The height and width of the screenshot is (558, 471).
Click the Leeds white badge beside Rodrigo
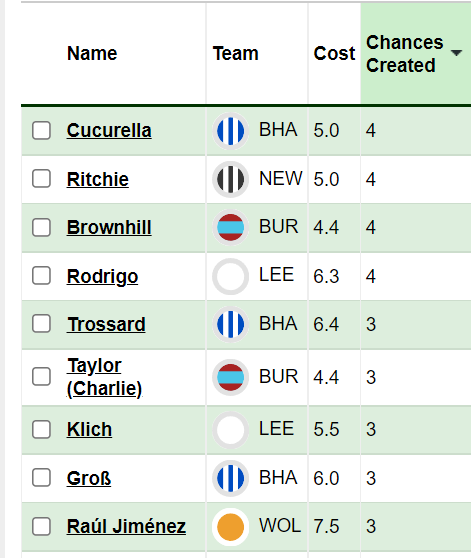pos(231,276)
